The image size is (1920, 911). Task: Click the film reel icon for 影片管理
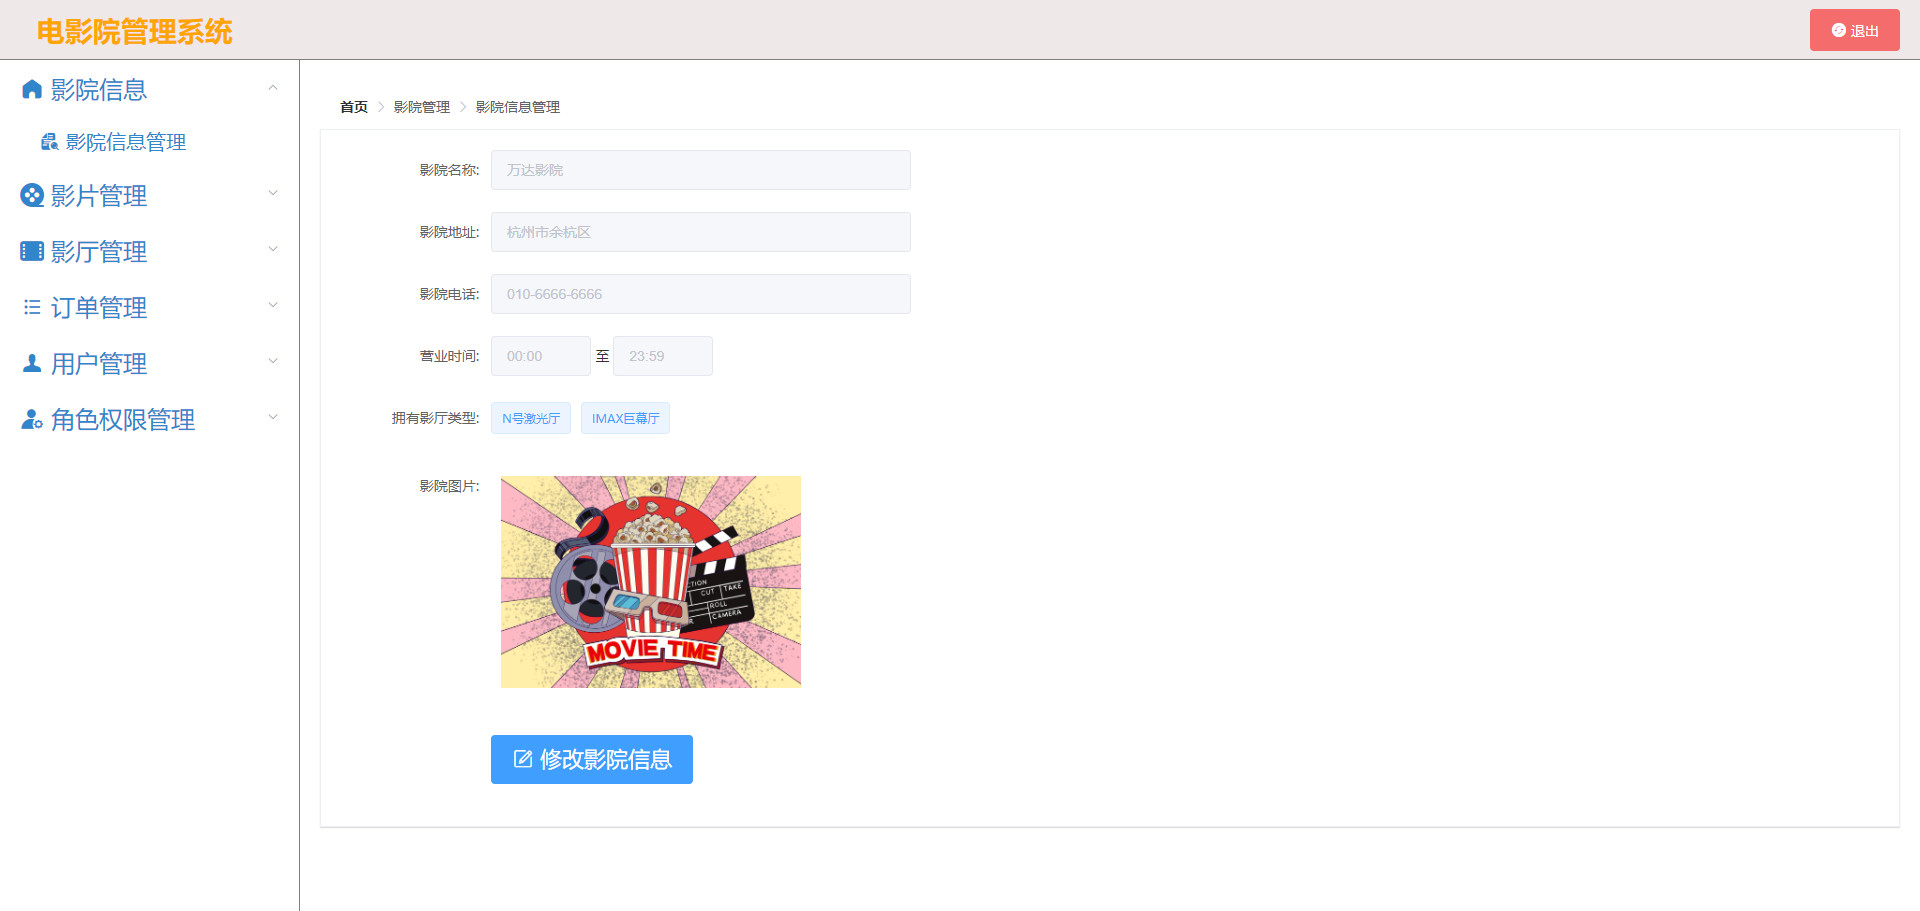coord(32,195)
